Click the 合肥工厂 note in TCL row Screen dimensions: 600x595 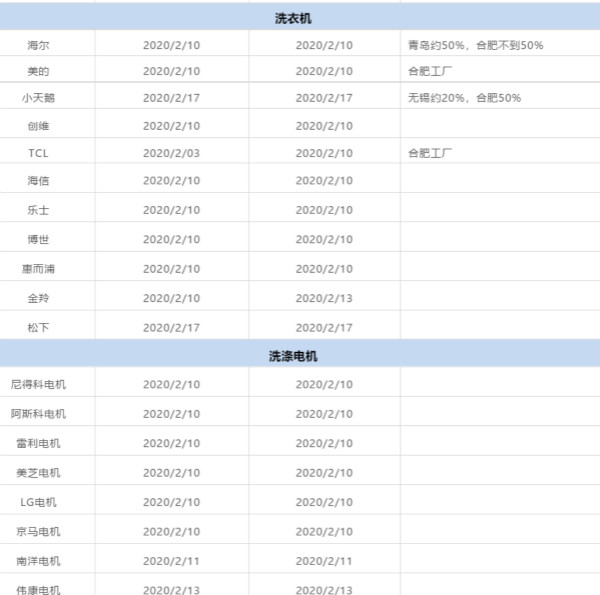[430, 153]
